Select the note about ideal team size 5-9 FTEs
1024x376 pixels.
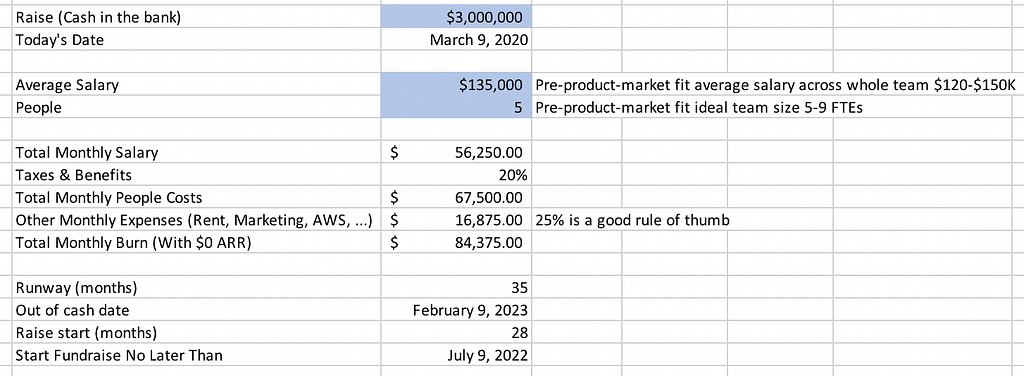pos(698,108)
